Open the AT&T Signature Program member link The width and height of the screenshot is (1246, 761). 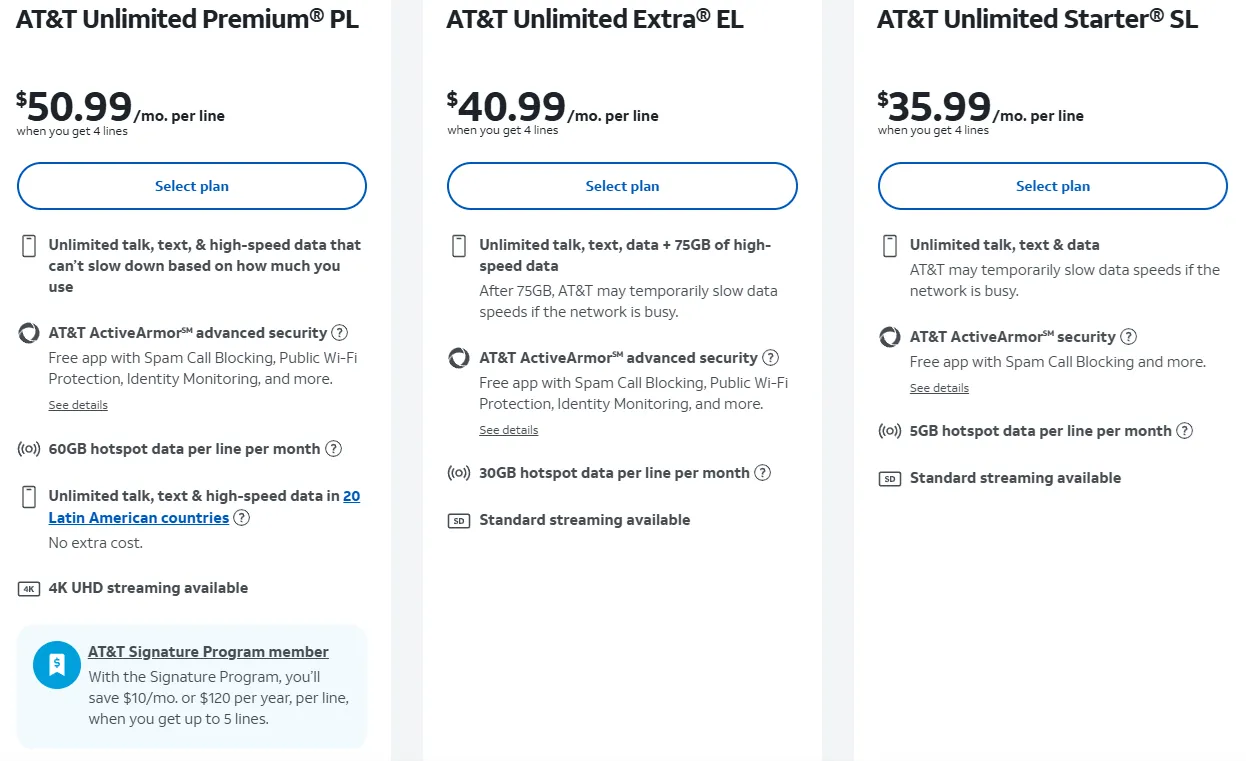point(208,652)
